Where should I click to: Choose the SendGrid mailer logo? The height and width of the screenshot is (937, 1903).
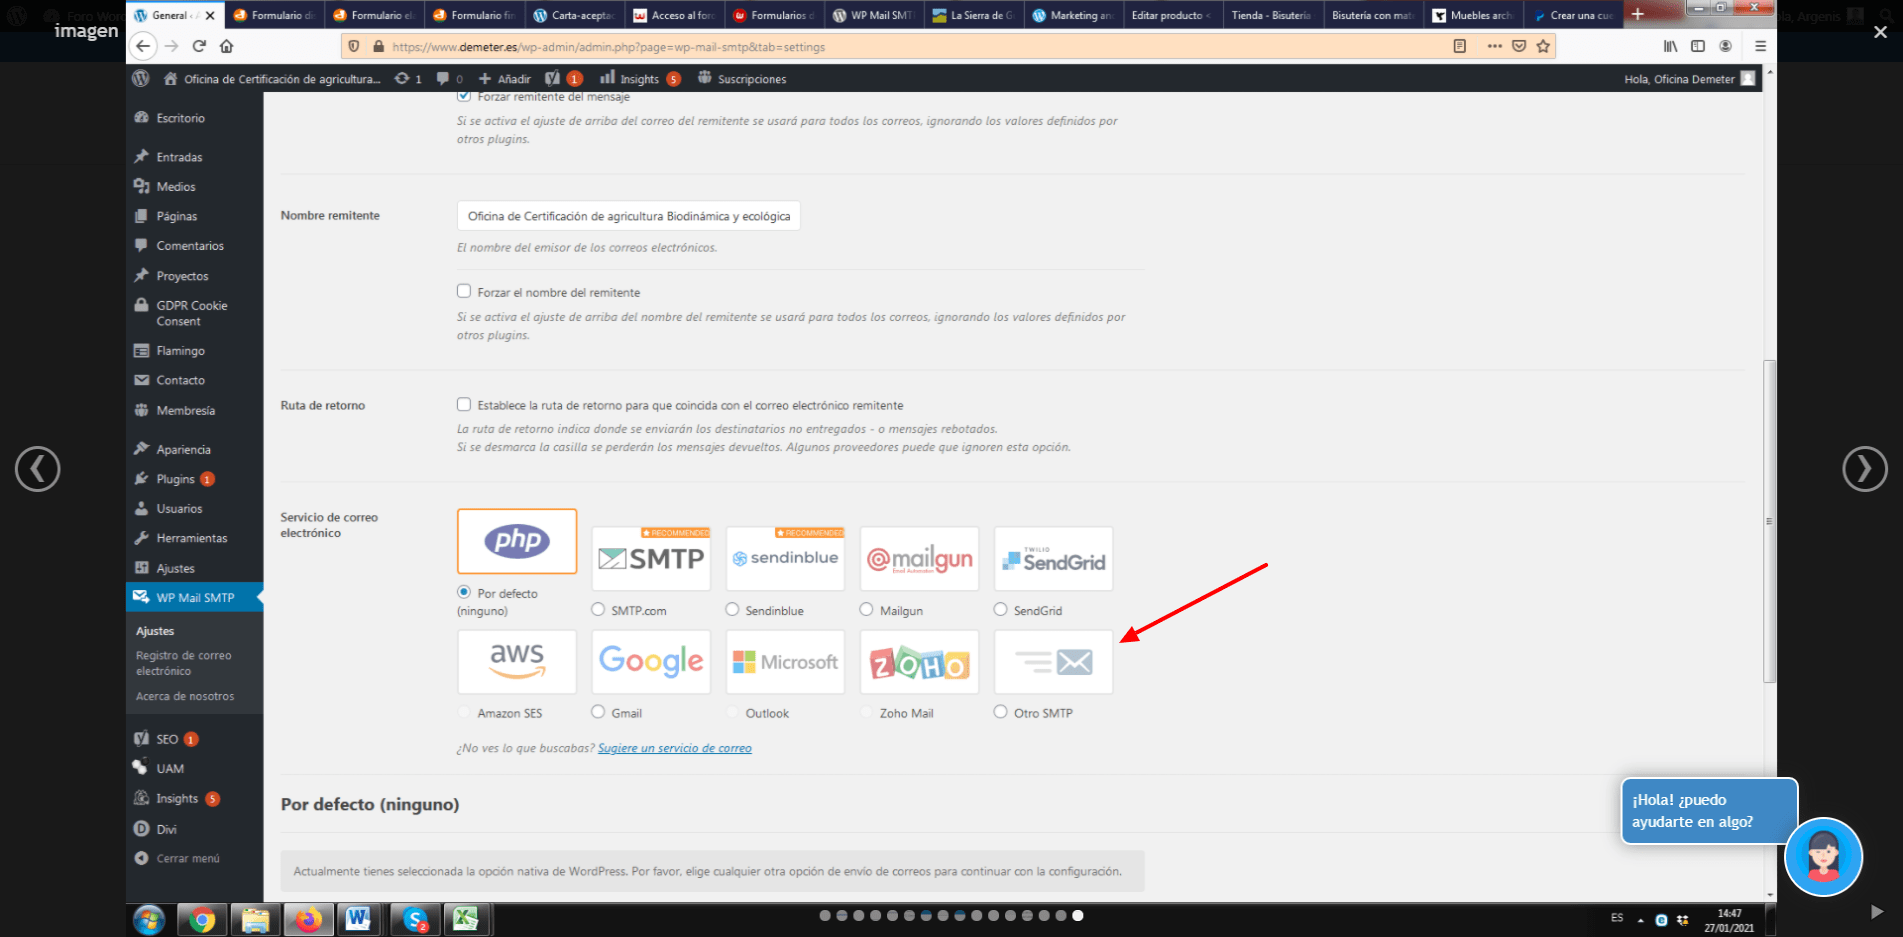pos(1053,558)
